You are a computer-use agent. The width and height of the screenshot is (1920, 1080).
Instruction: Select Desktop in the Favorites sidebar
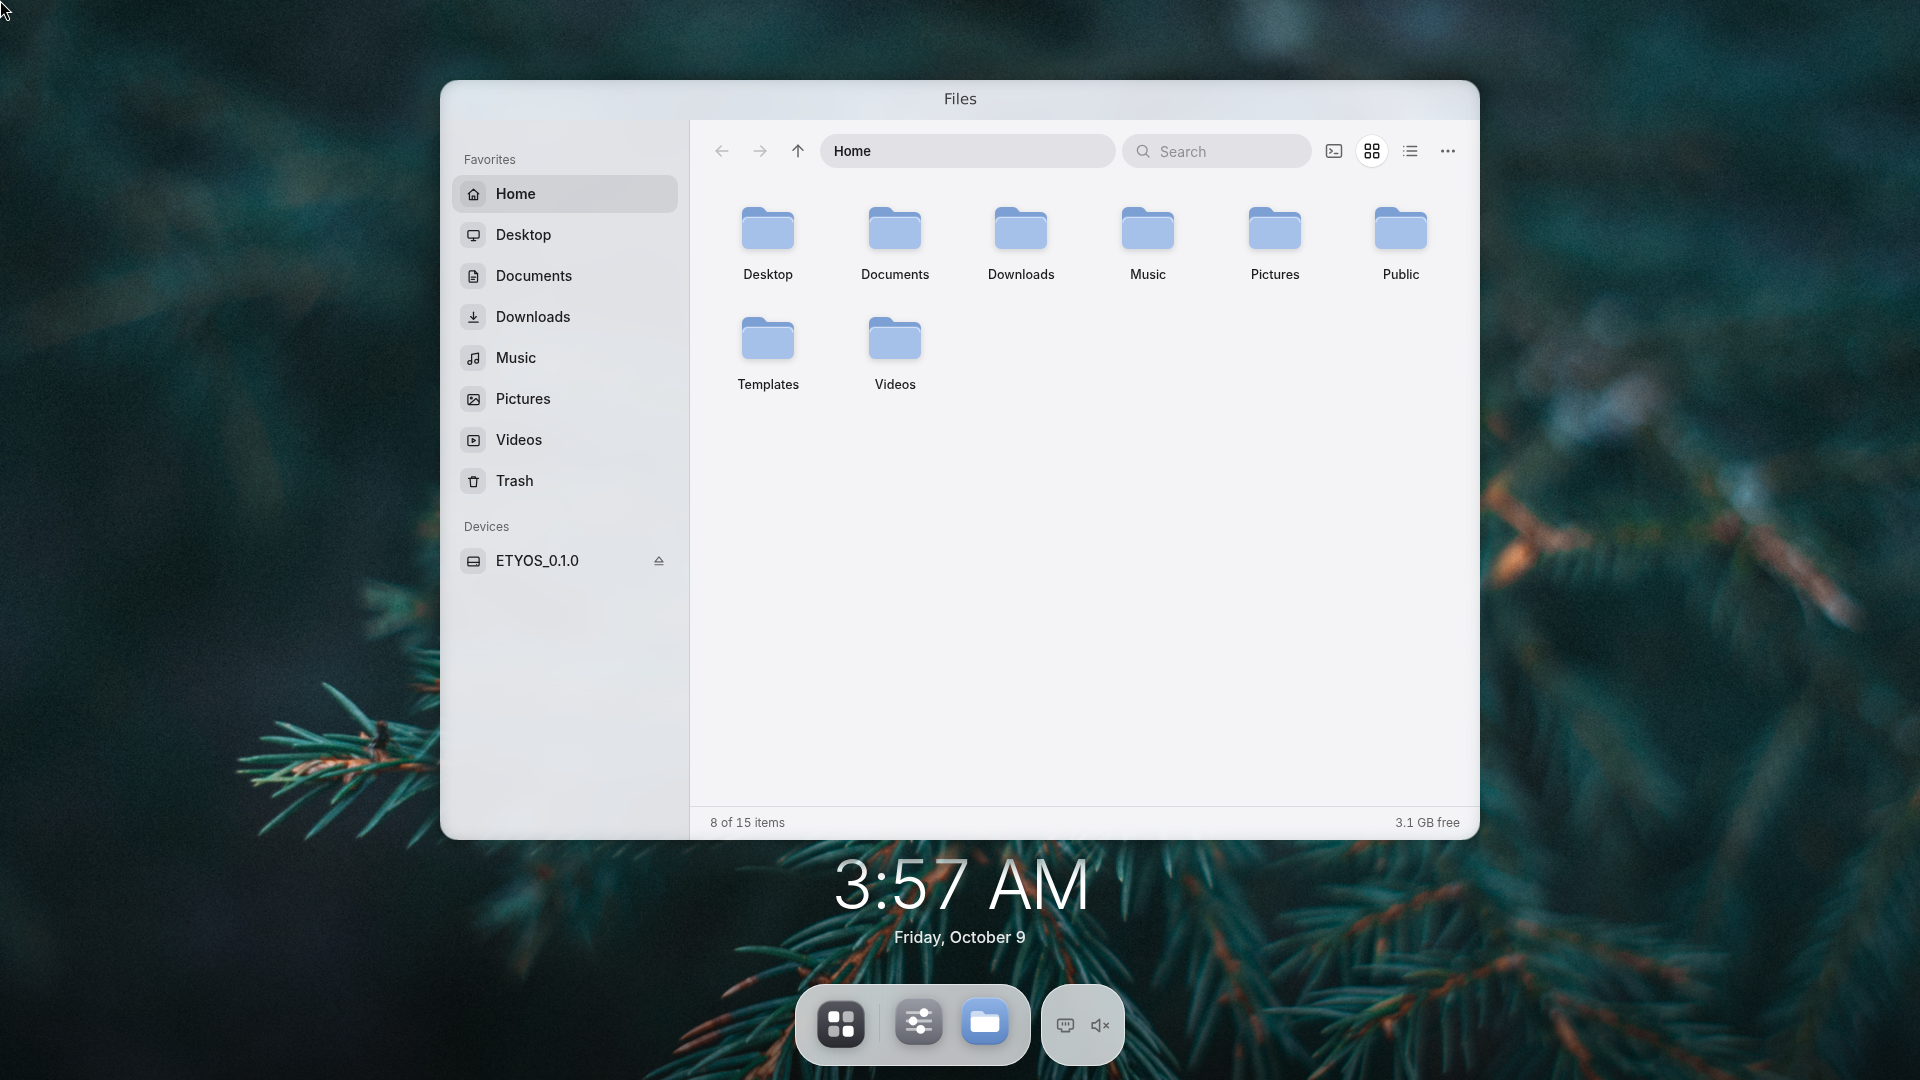click(565, 235)
